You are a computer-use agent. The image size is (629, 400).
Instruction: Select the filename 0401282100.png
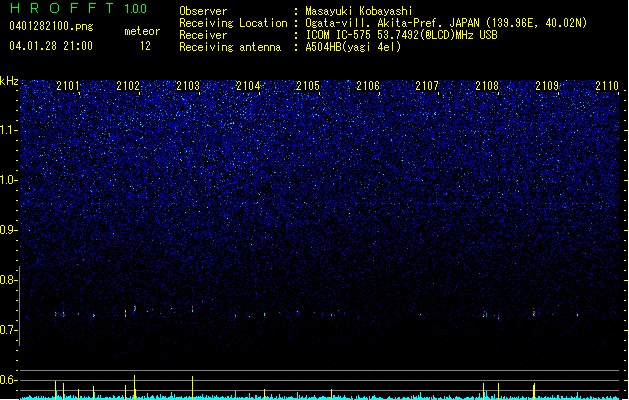pyautogui.click(x=51, y=26)
